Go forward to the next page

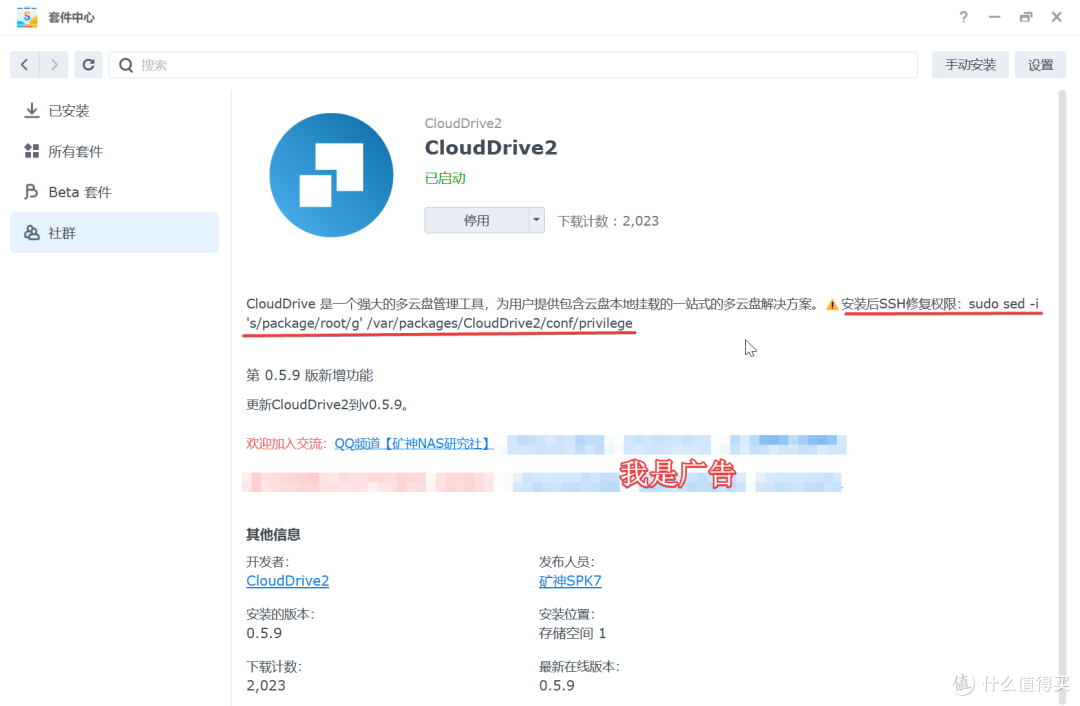[x=54, y=65]
